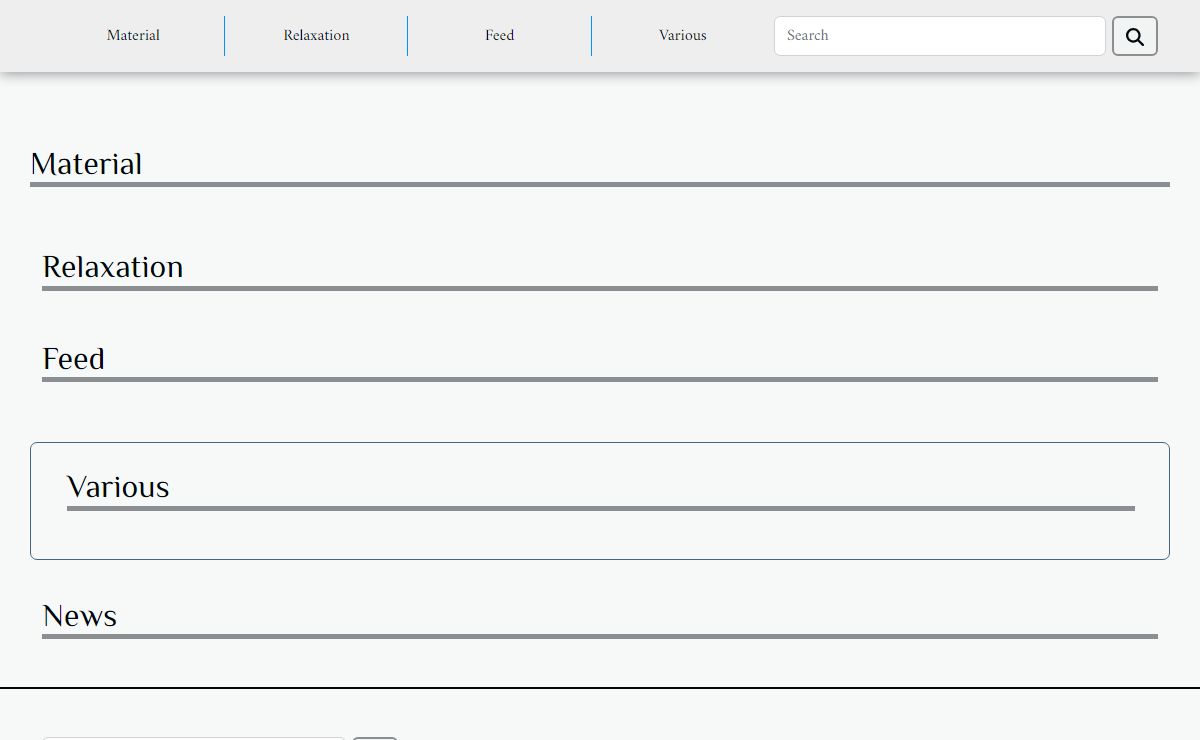Viewport: 1200px width, 740px height.
Task: Open Various from the top navigation bar
Action: click(682, 35)
